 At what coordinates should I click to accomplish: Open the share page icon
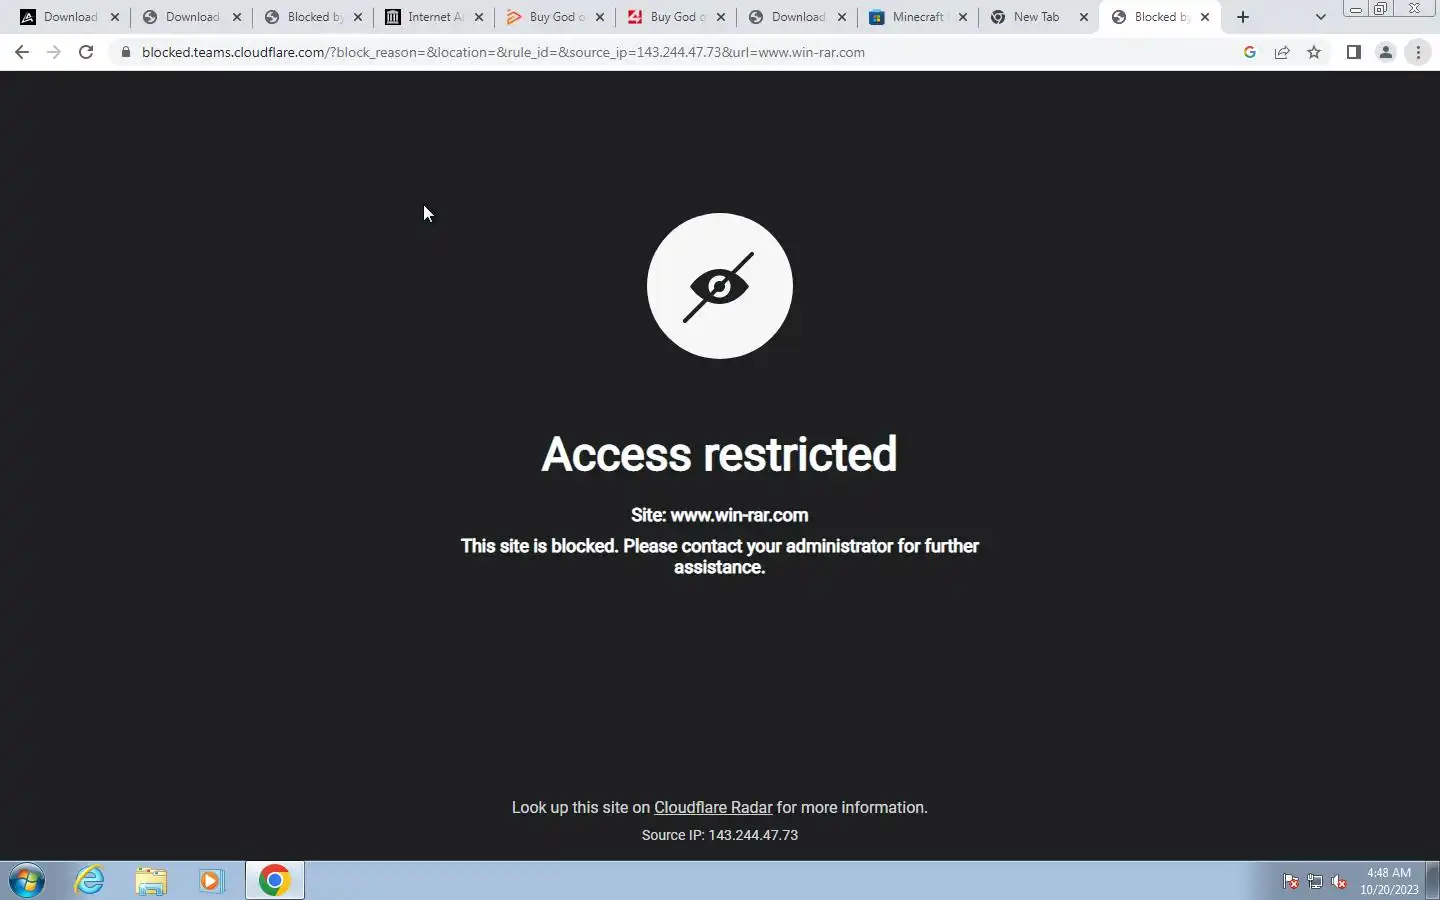tap(1282, 52)
